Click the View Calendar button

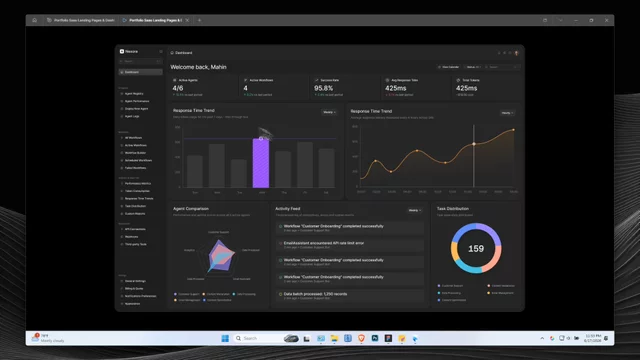(x=449, y=67)
